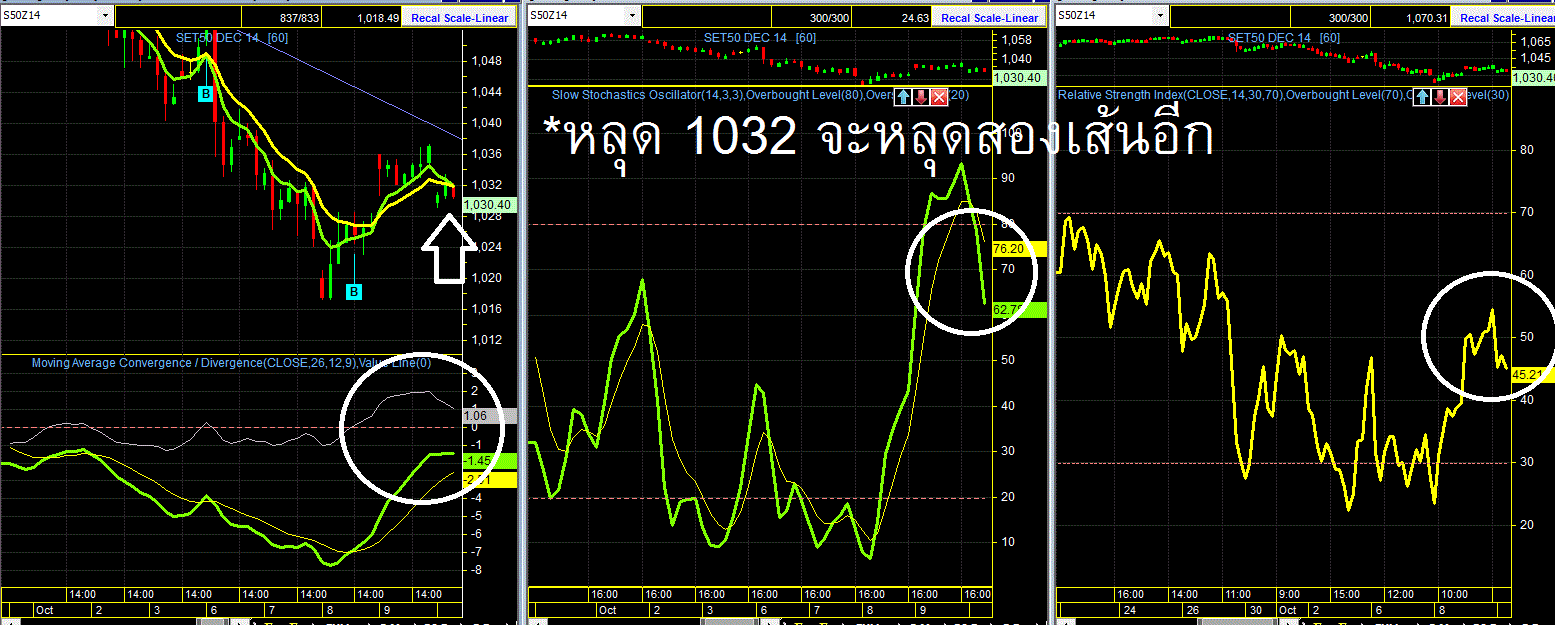1555x642 pixels.
Task: Remove the Relative Strength Index indicator
Action: [1458, 96]
